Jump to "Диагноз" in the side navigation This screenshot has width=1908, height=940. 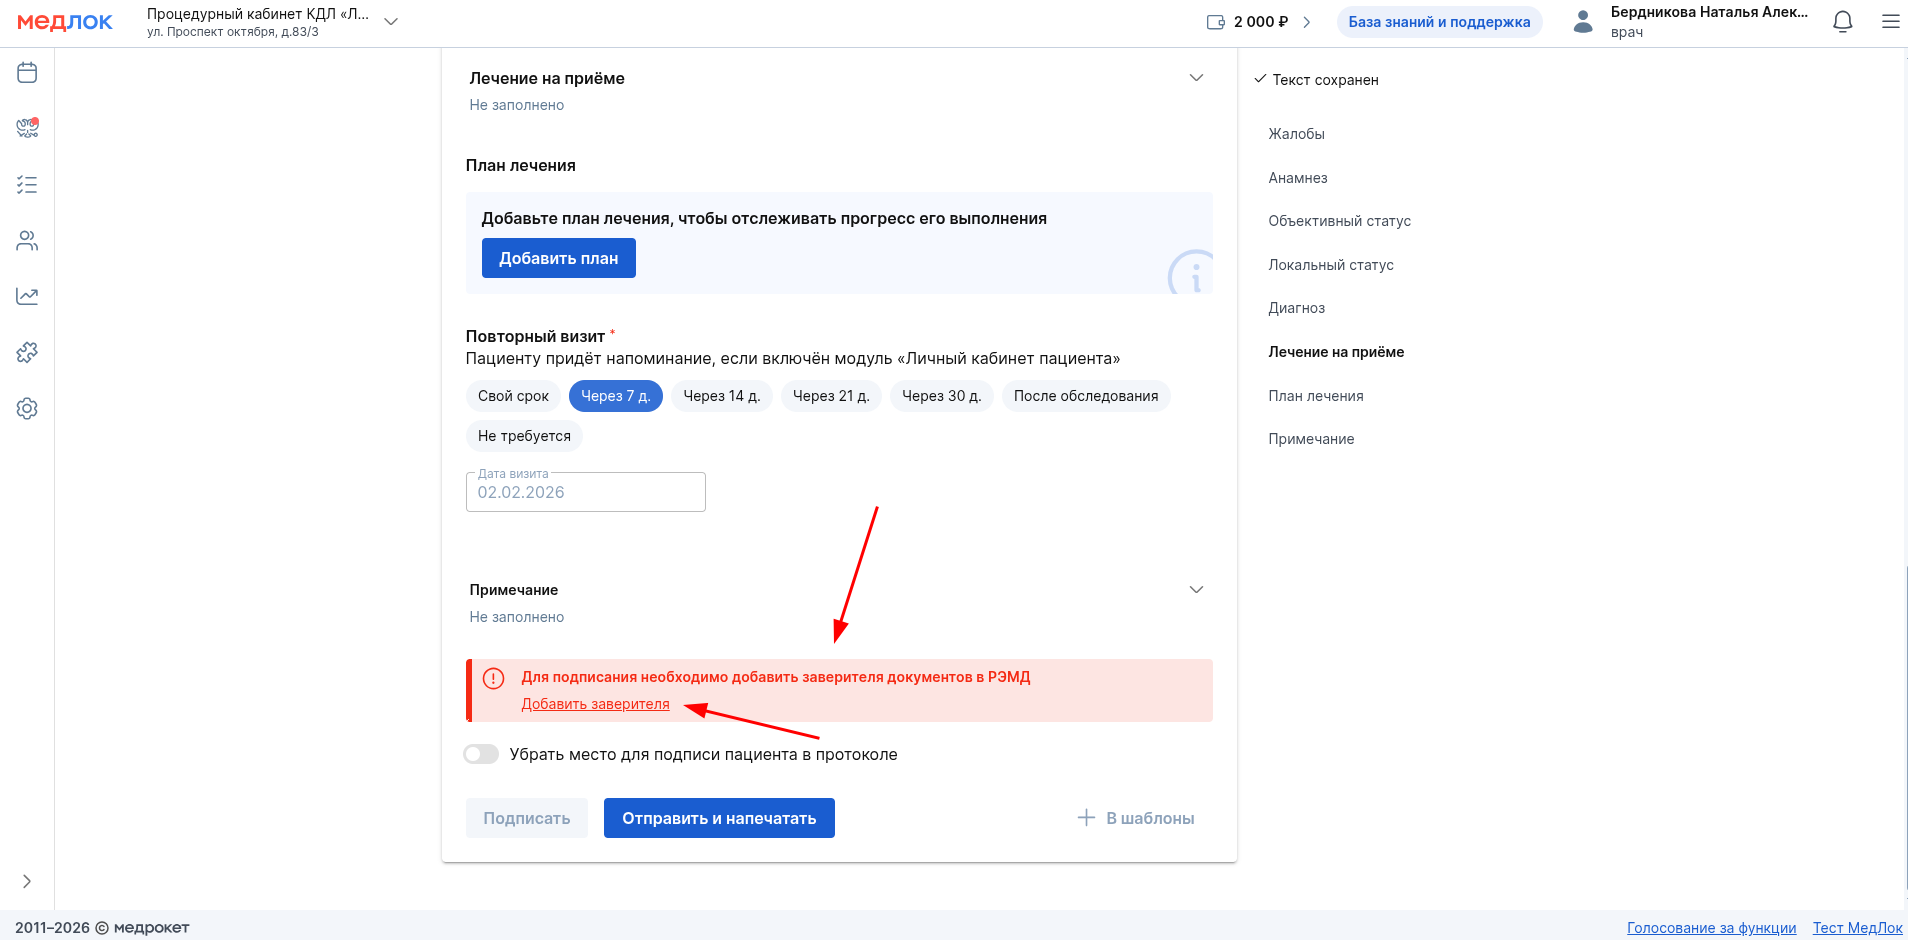pyautogui.click(x=1296, y=308)
